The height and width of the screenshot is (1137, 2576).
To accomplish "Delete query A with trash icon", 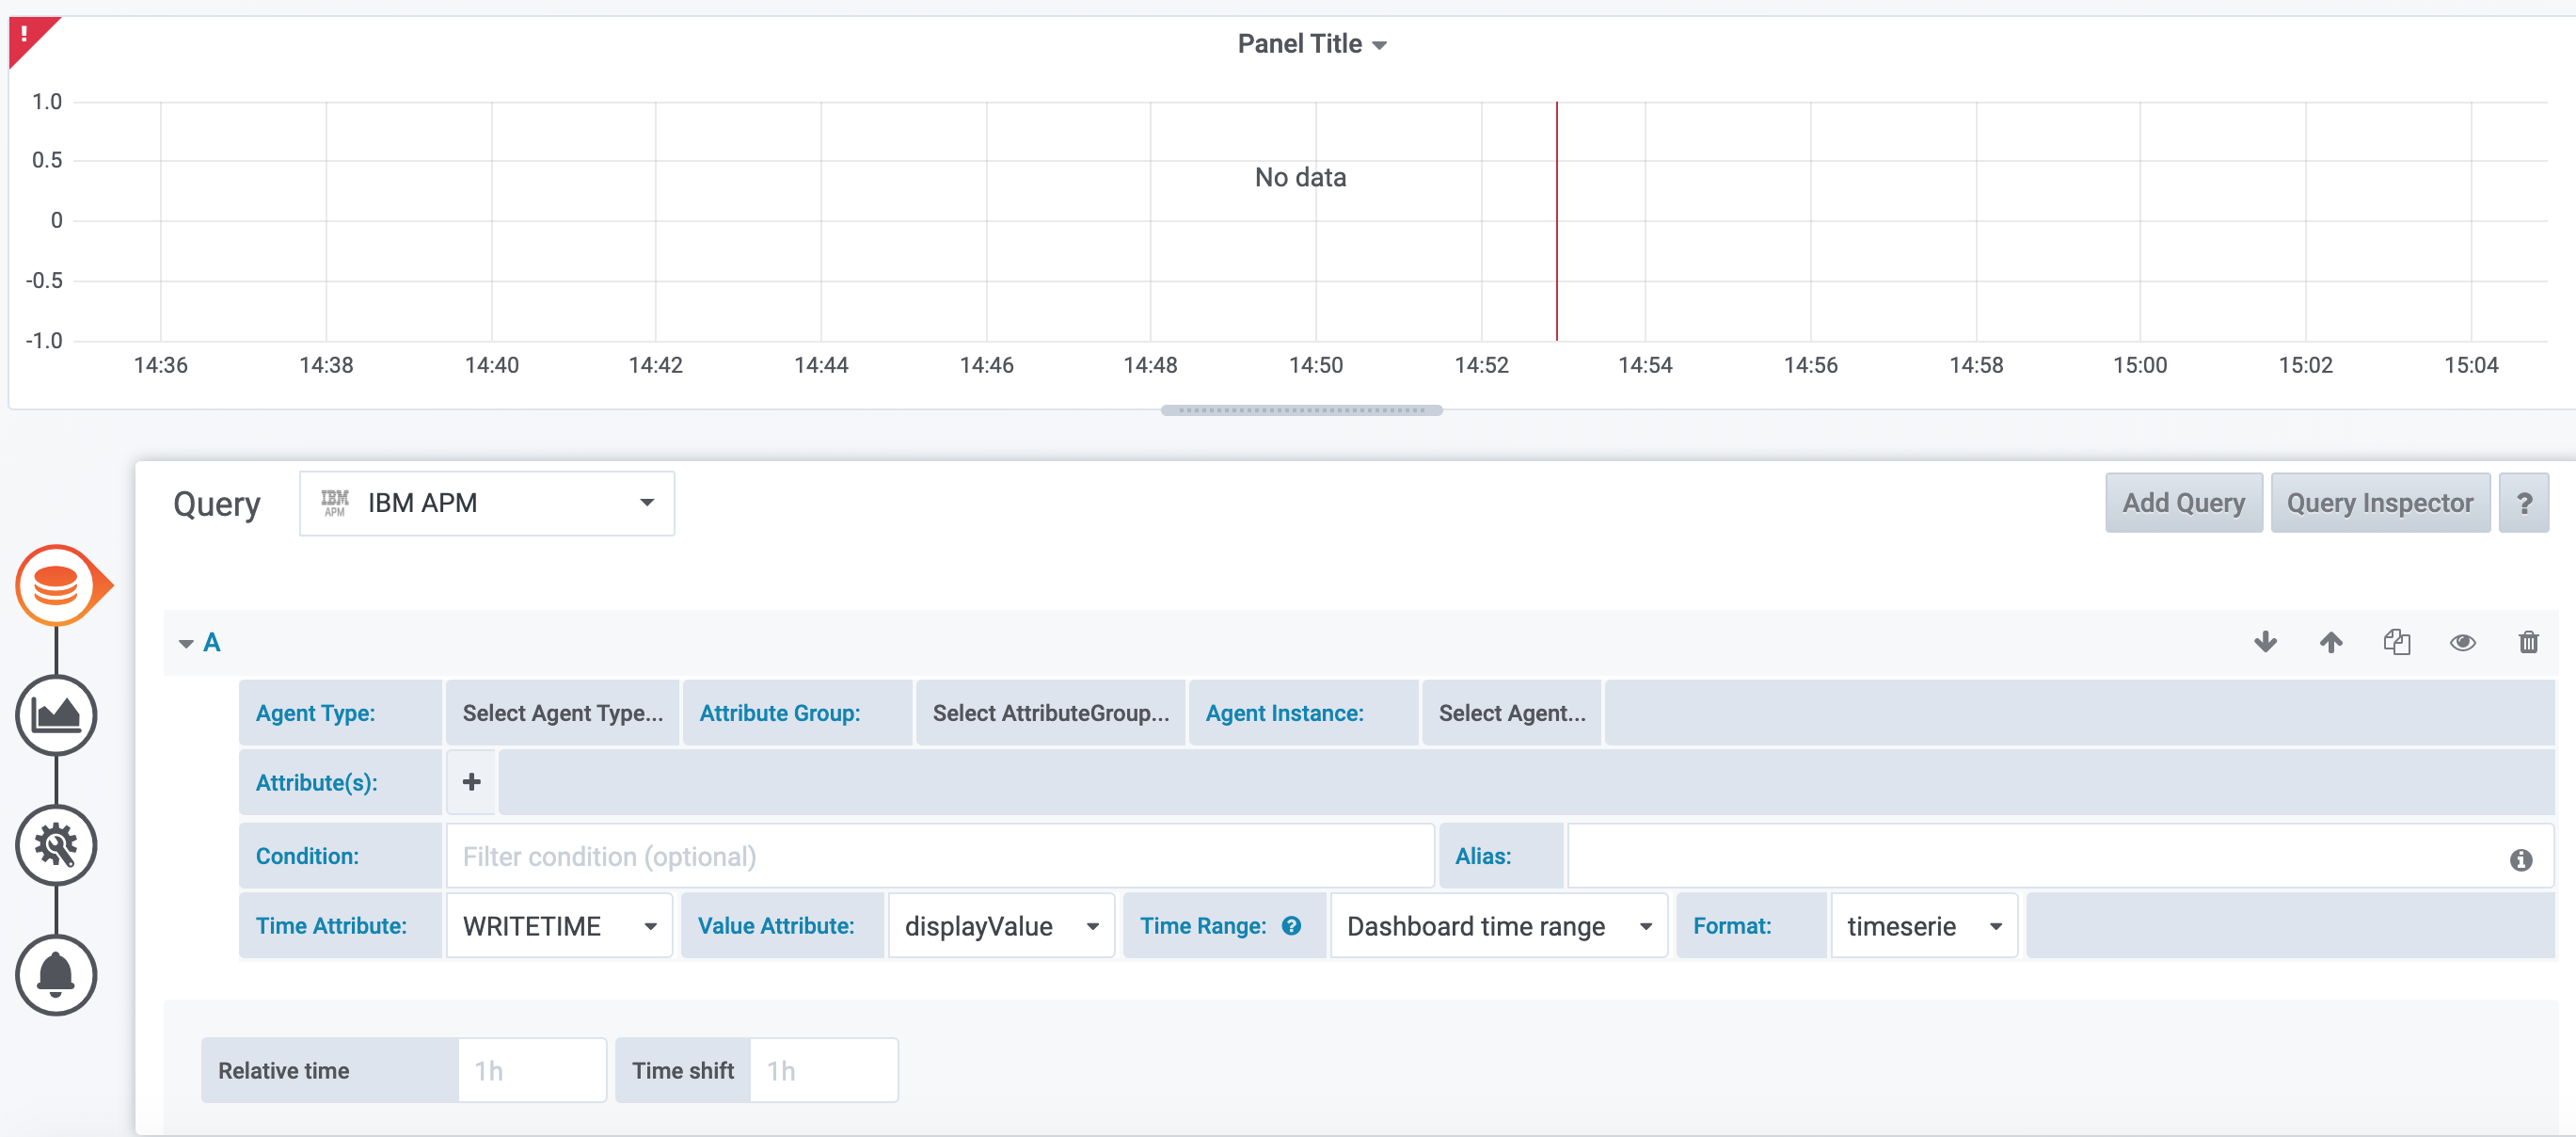I will 2528,642.
